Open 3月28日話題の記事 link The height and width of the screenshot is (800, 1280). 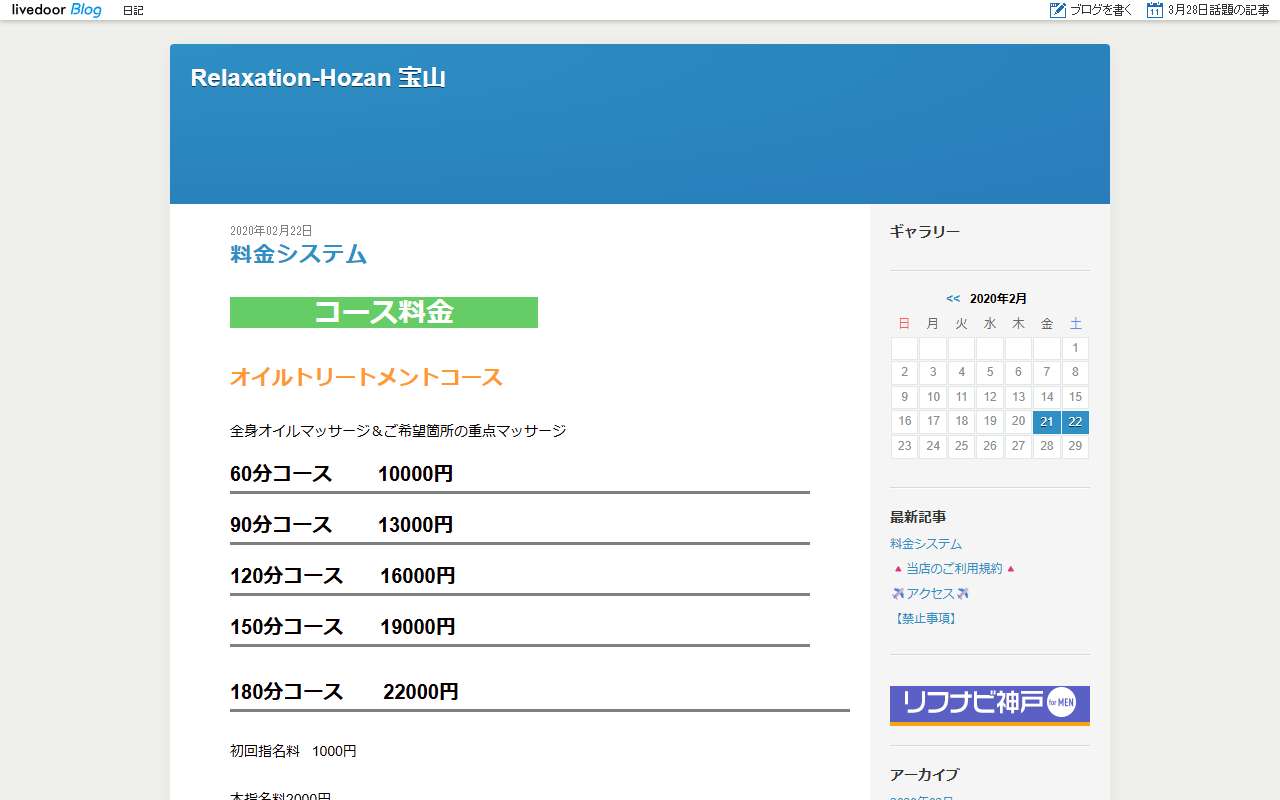1218,11
